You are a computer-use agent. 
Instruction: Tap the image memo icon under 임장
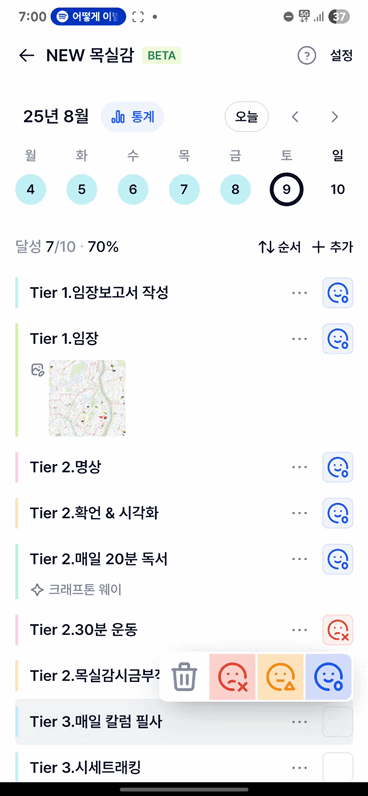point(37,370)
